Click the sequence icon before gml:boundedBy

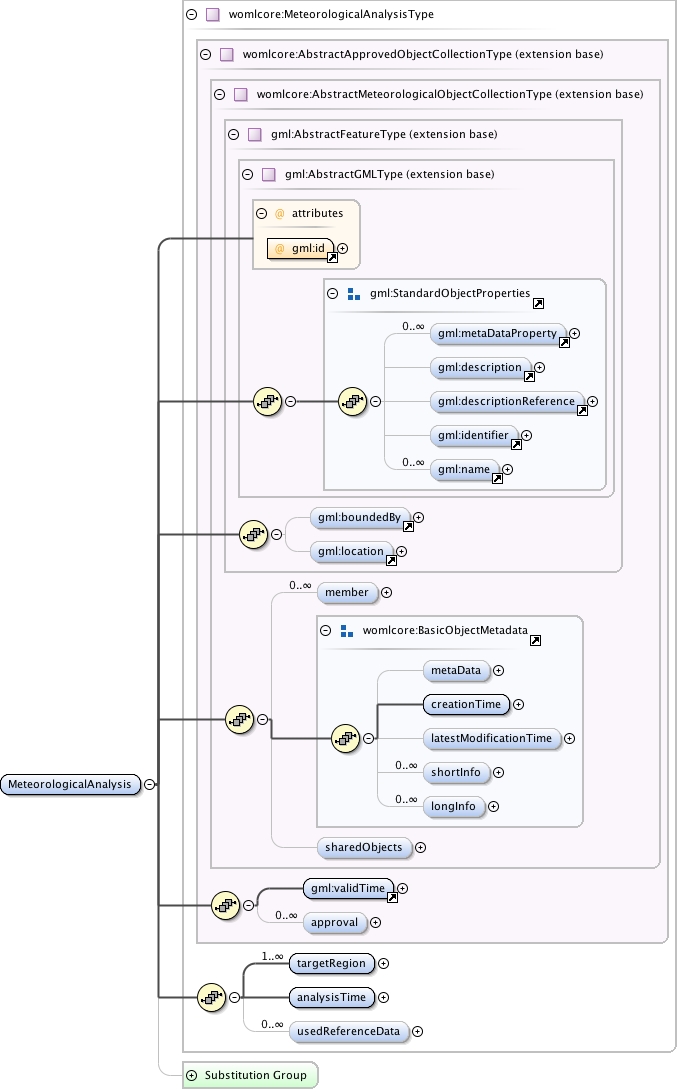[253, 535]
